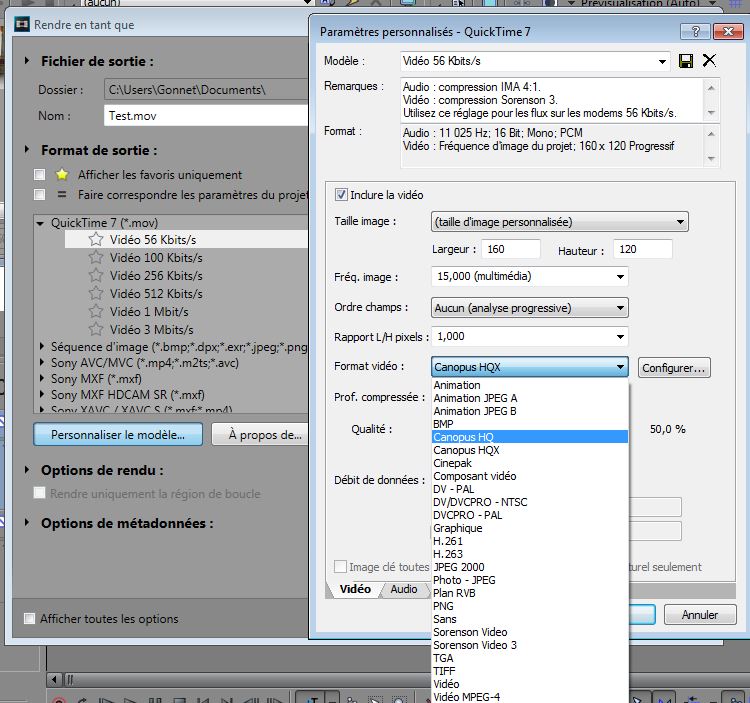This screenshot has width=750, height=703.
Task: Star the Vidéo 512 Kbits/s template
Action: (x=96, y=293)
